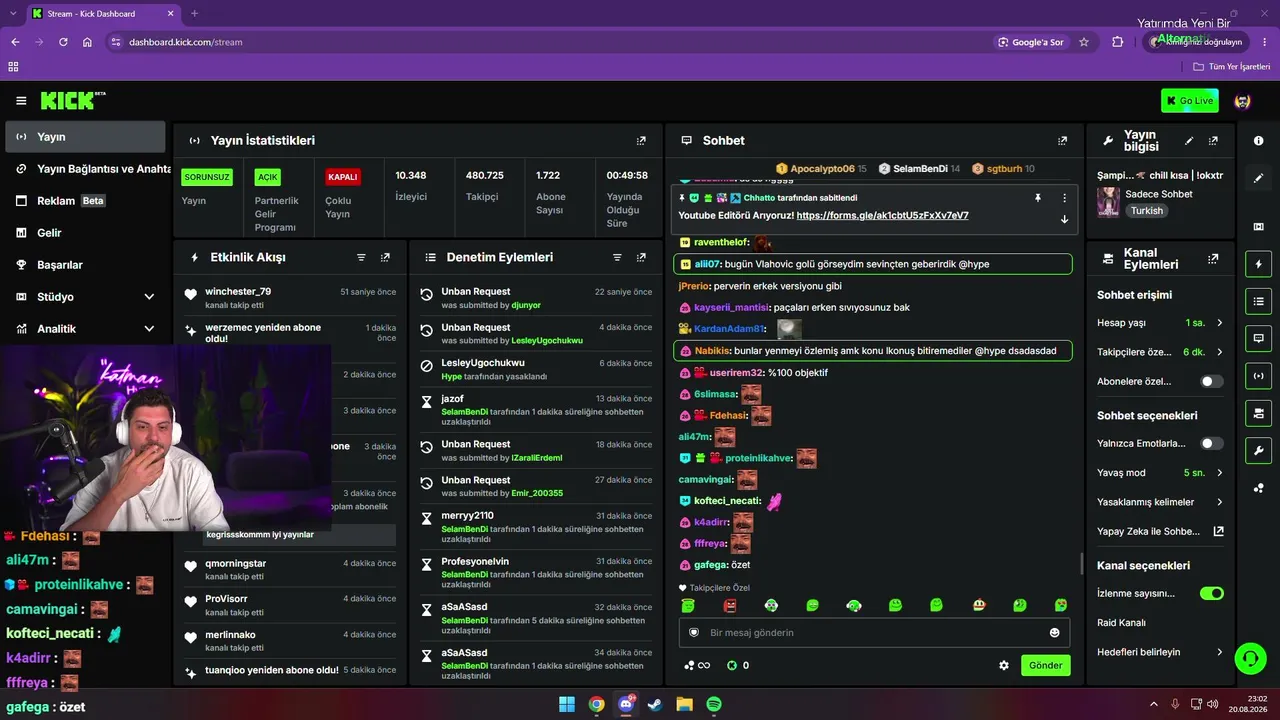This screenshot has width=1280, height=720.
Task: Filter the Denetim Eylemleri list
Action: point(618,257)
